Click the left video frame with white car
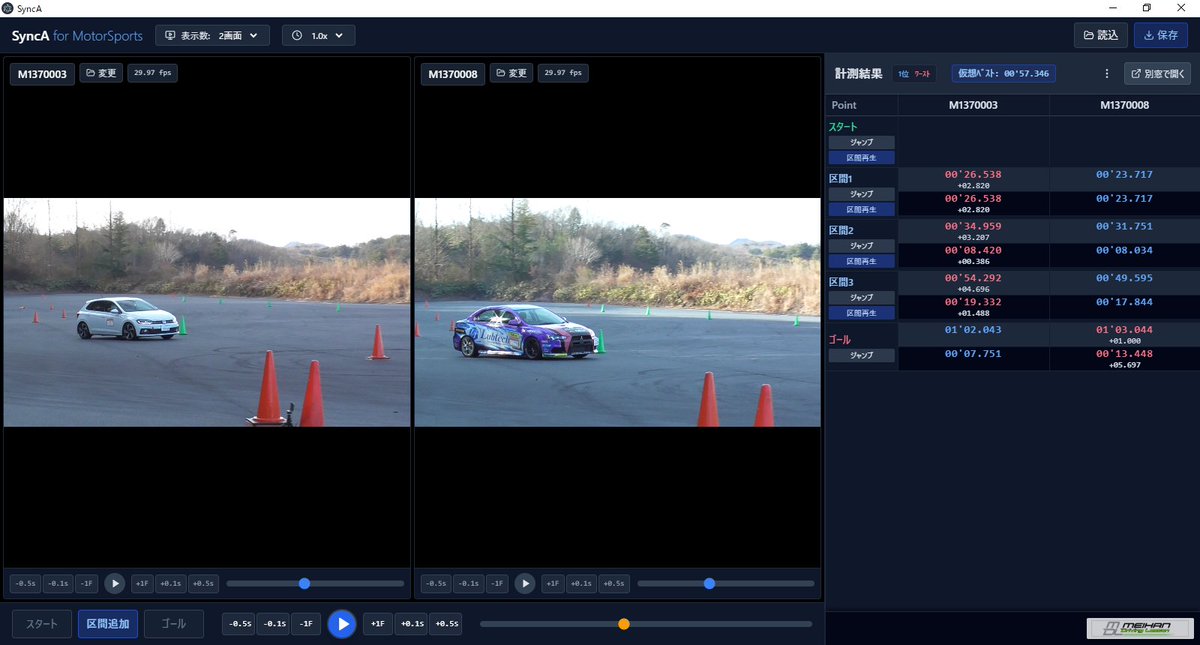 (207, 312)
